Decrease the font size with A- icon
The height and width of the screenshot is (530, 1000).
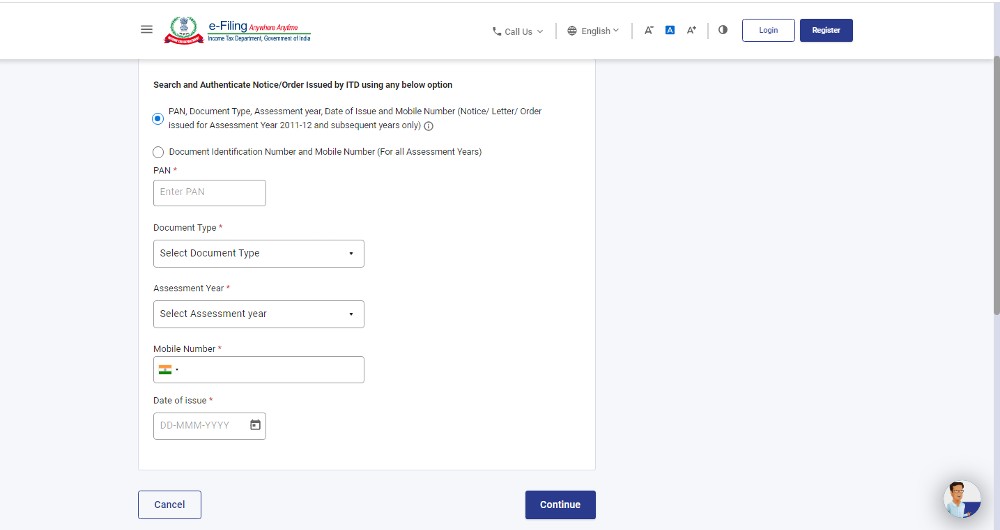pyautogui.click(x=649, y=30)
